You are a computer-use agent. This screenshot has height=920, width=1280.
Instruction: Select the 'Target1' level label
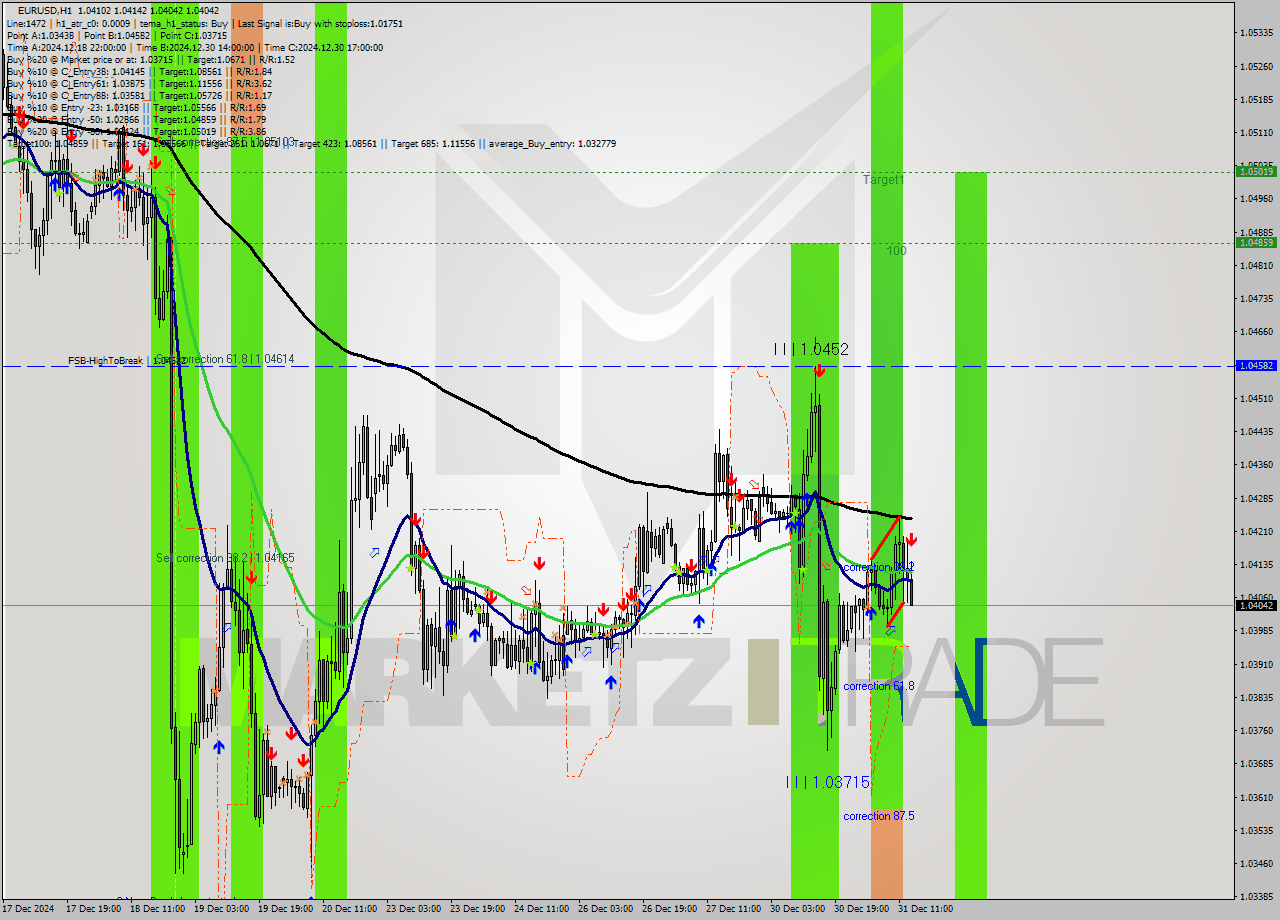coord(884,180)
